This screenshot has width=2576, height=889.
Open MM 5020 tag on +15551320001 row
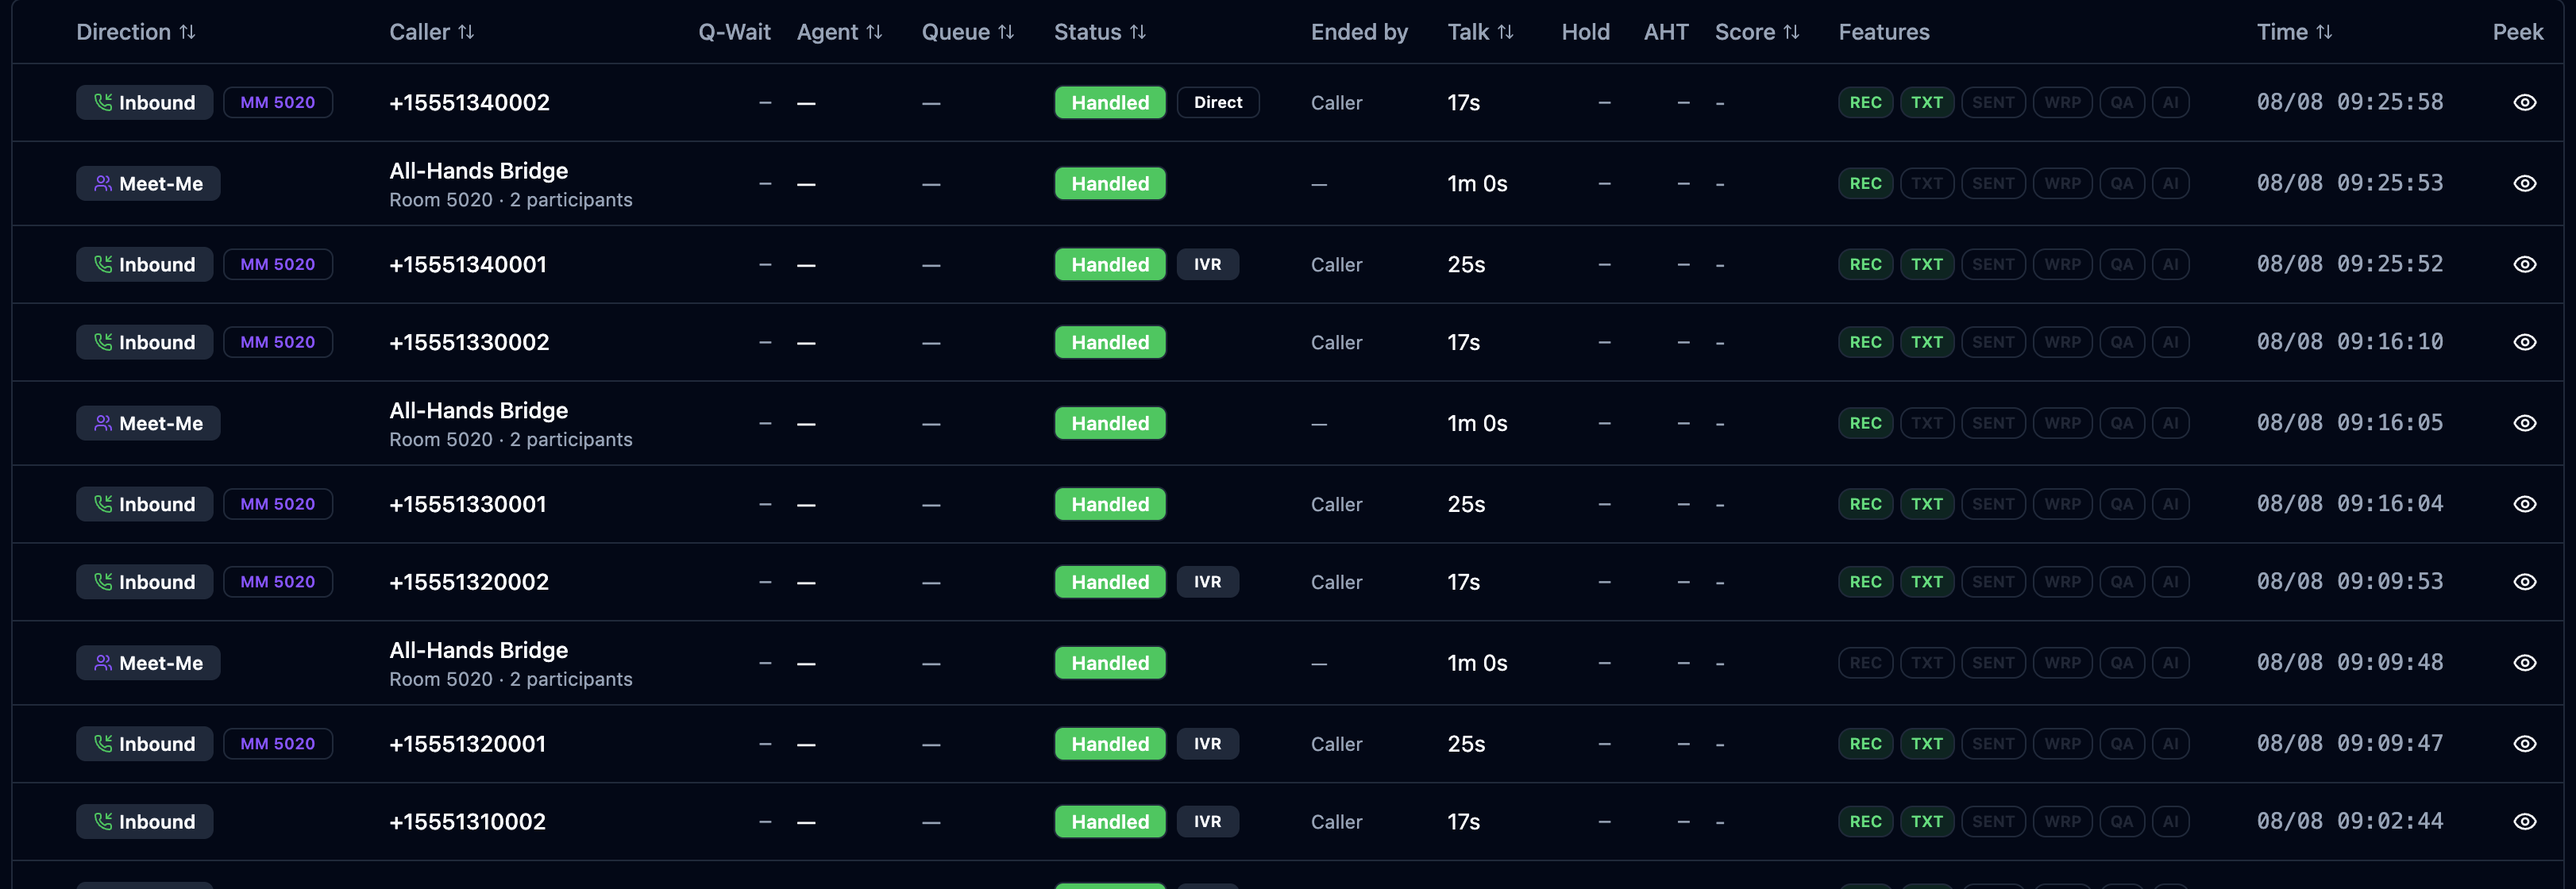[278, 744]
